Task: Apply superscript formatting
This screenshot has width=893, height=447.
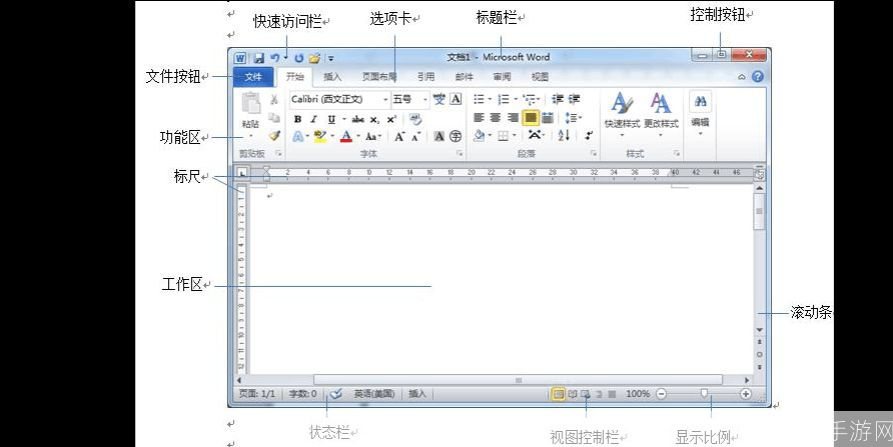Action: tap(391, 120)
